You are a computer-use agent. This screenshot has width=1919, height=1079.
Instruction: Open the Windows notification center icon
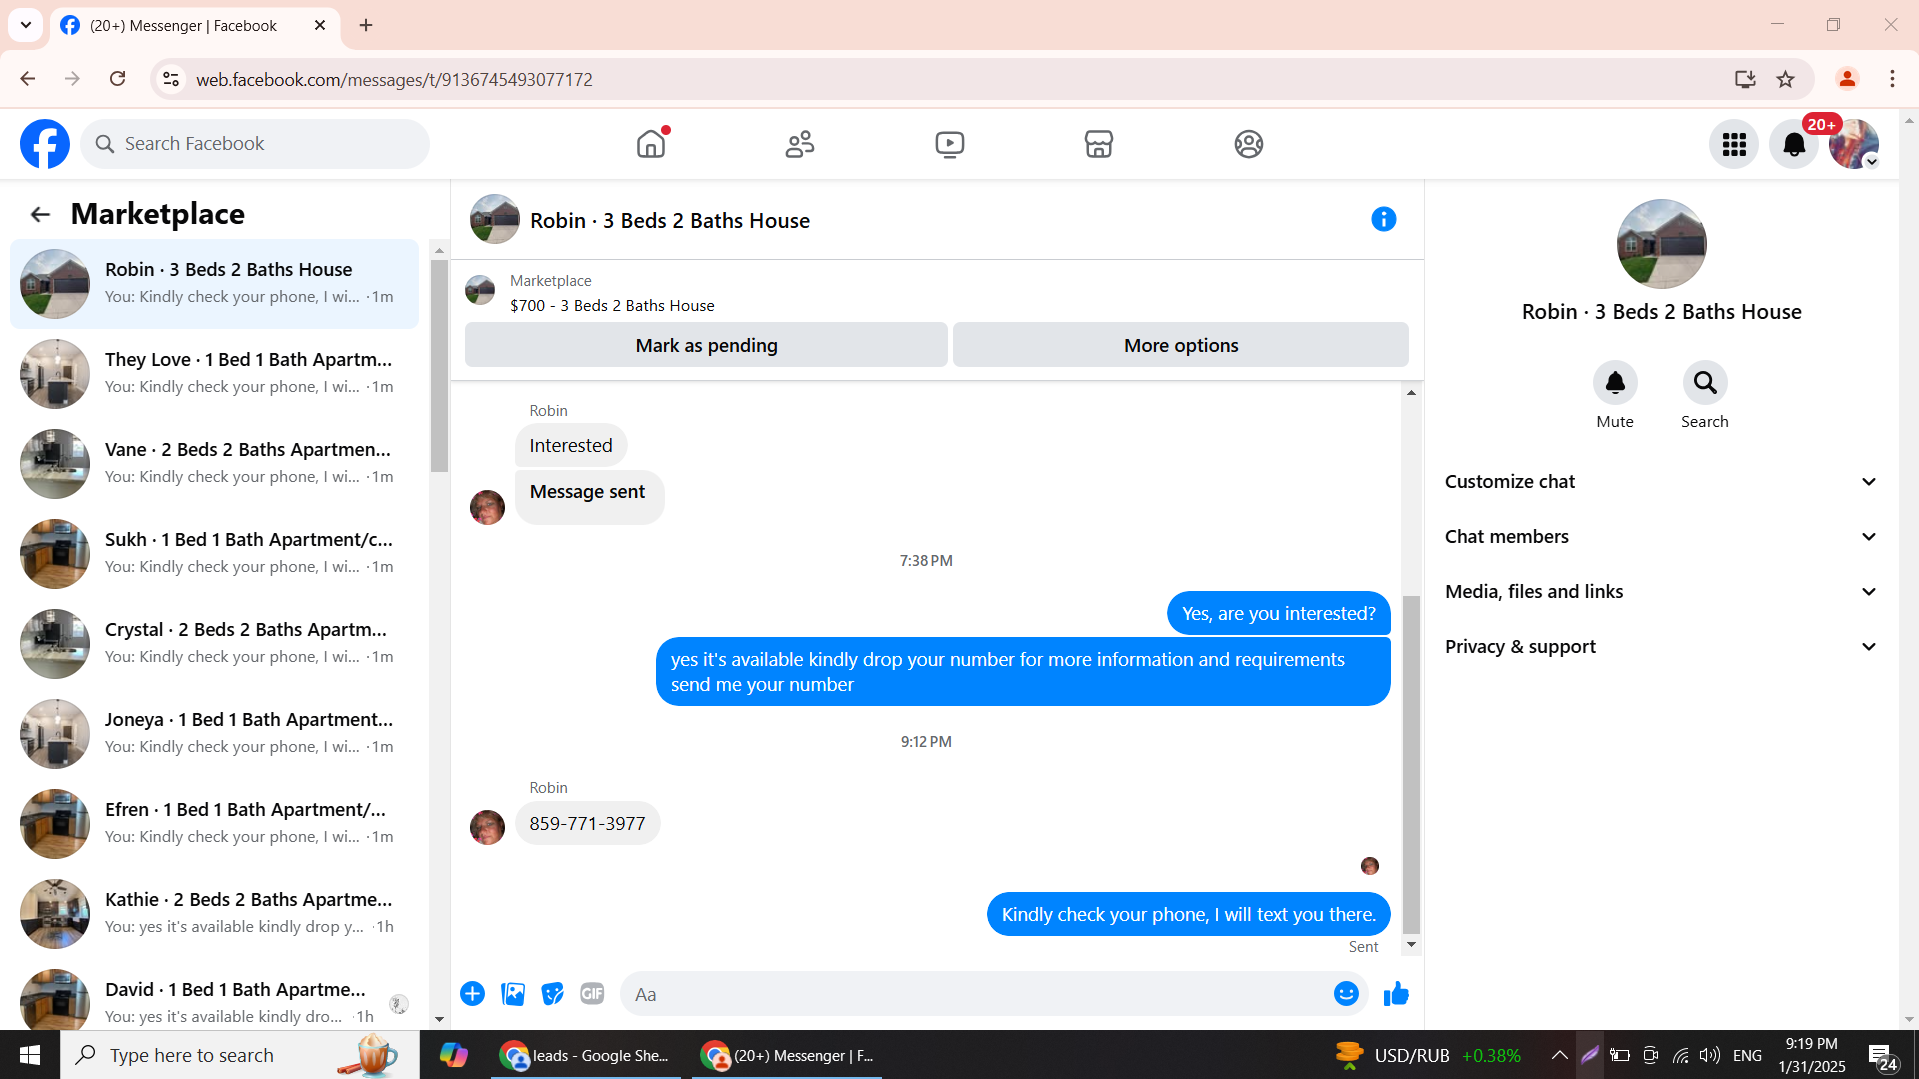(x=1882, y=1056)
